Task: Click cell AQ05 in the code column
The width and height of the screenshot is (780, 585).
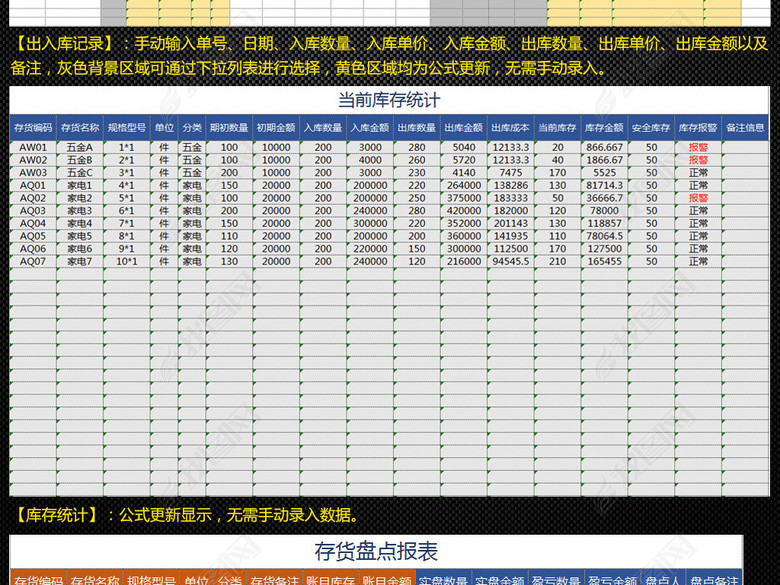Action: coord(33,236)
